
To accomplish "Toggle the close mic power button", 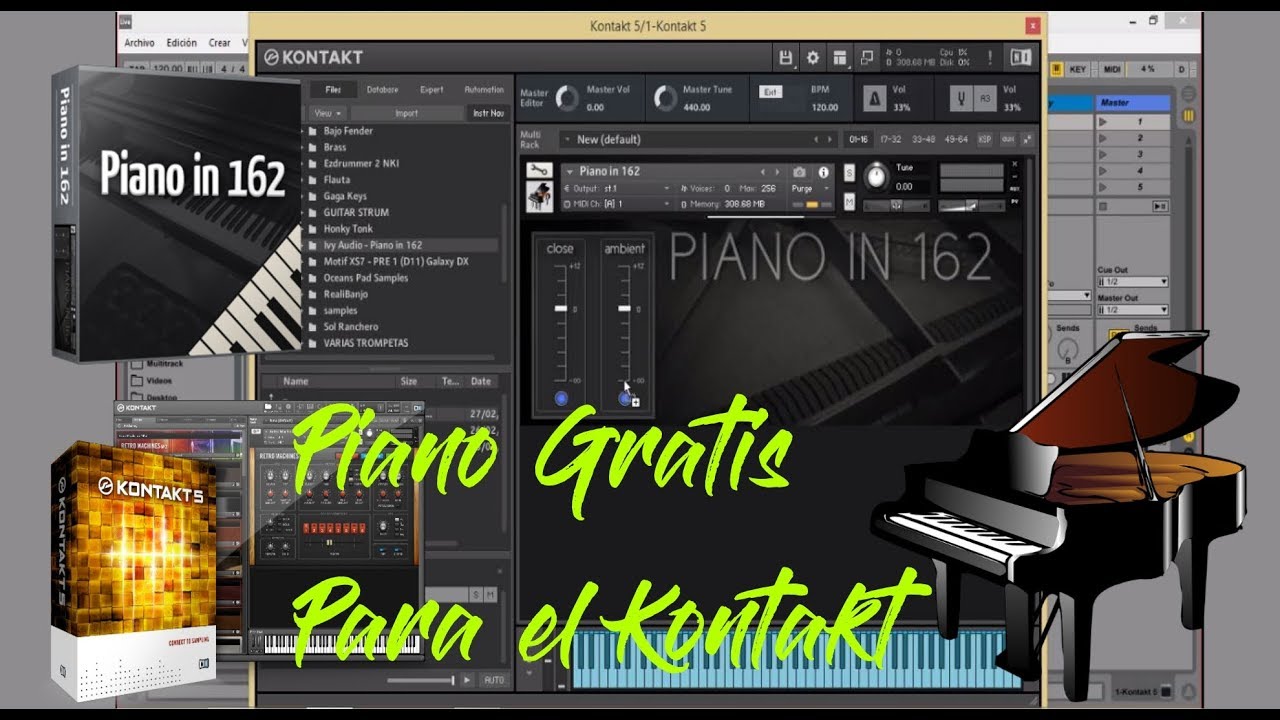I will (560, 399).
